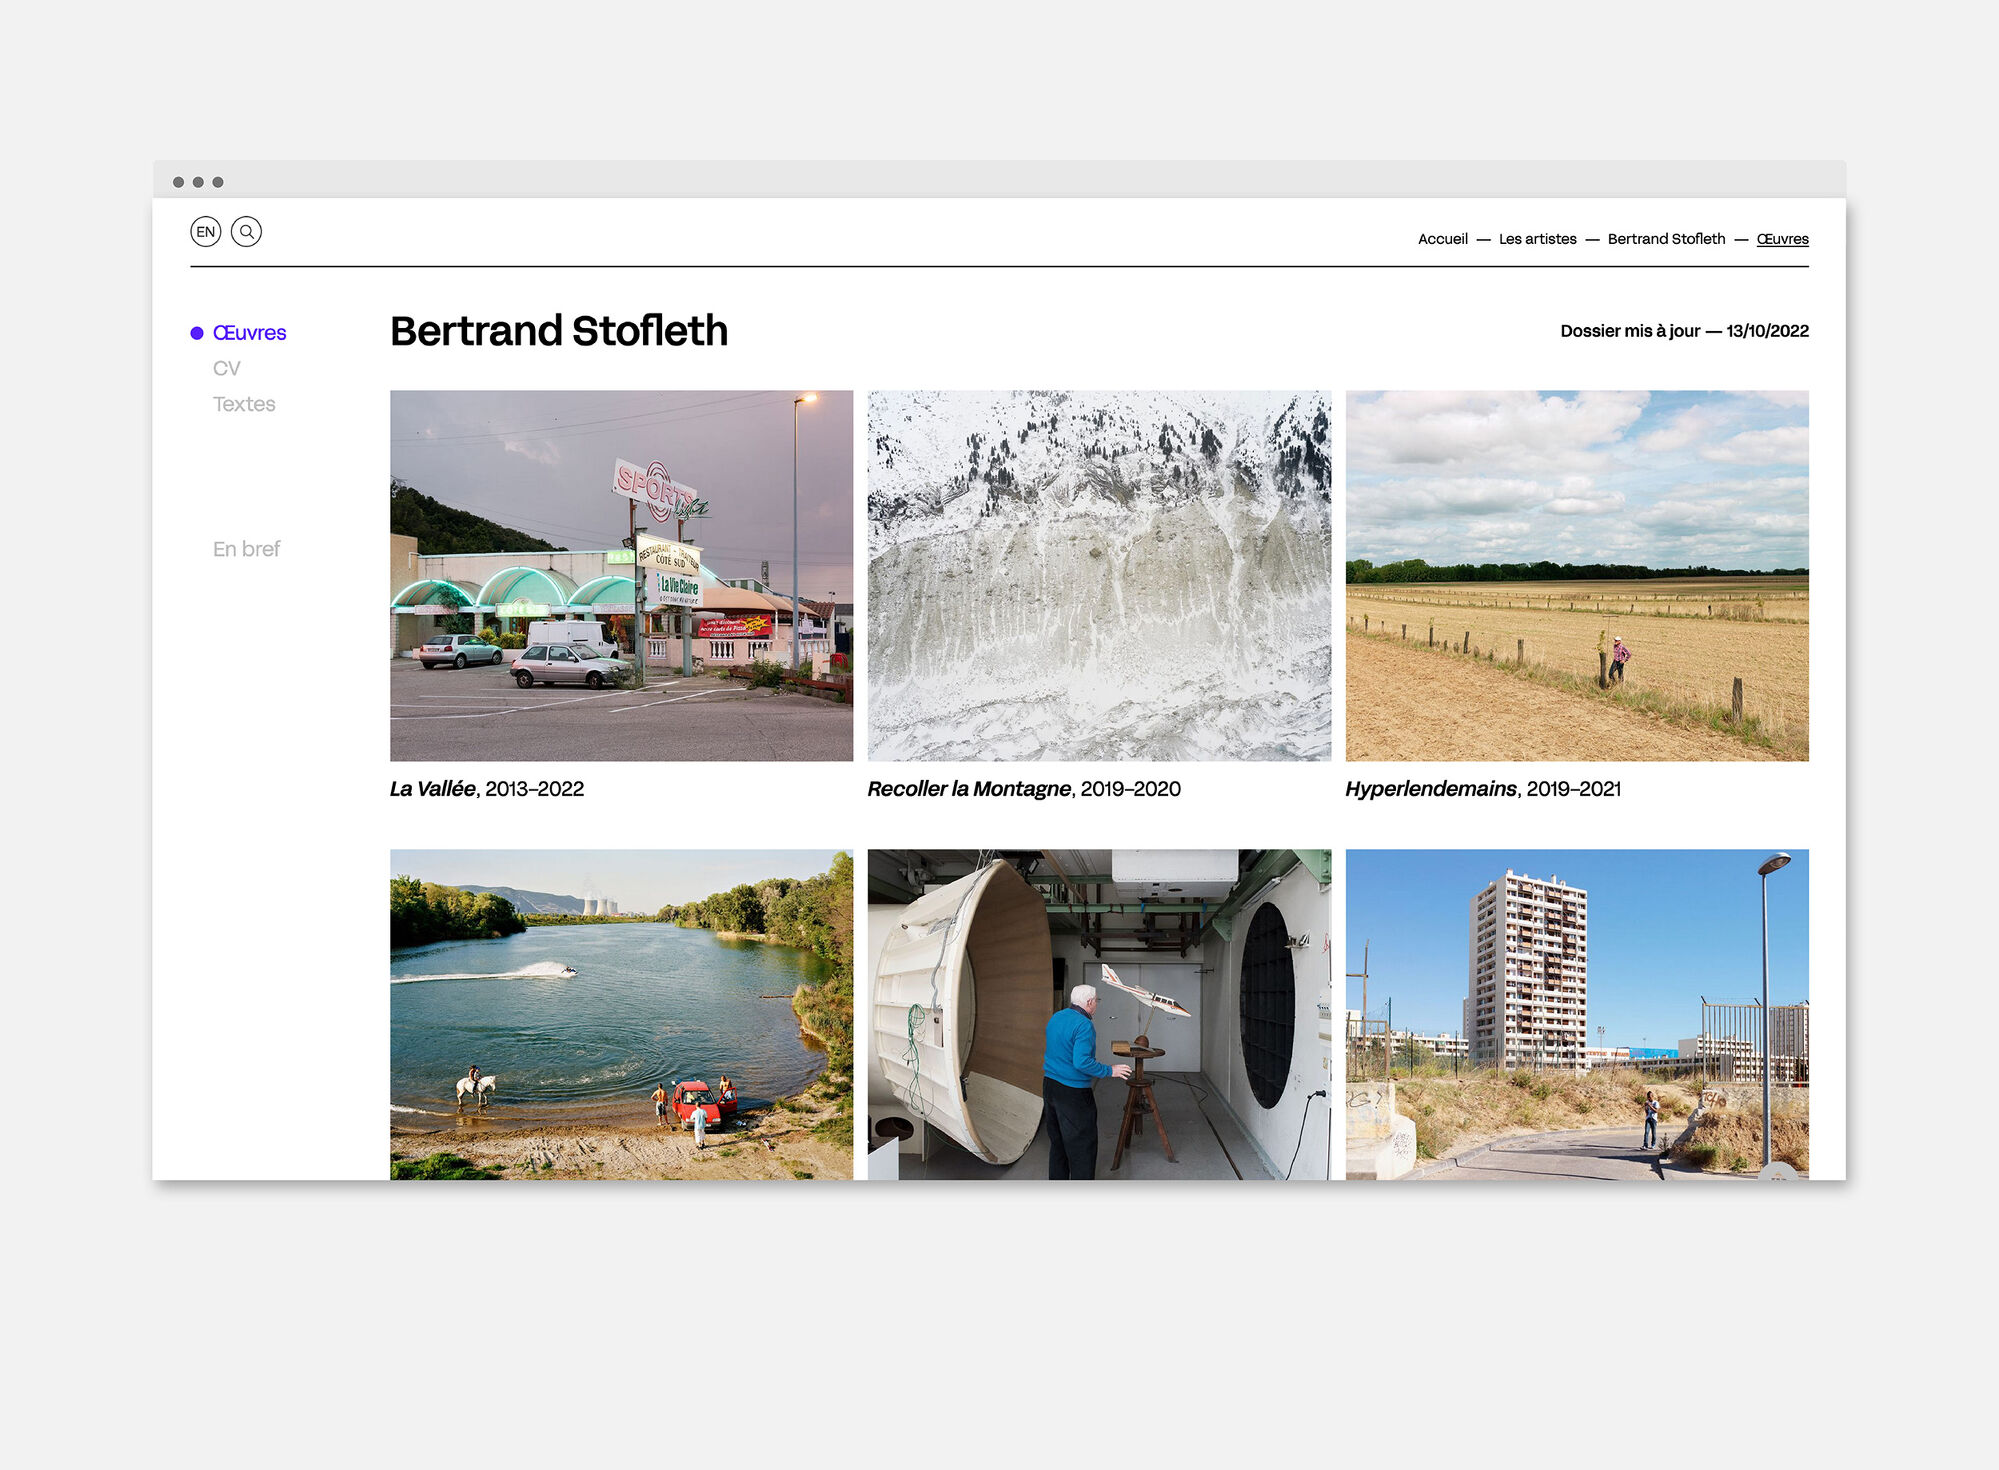Open the search icon in the header
This screenshot has width=1999, height=1470.
pyautogui.click(x=248, y=232)
